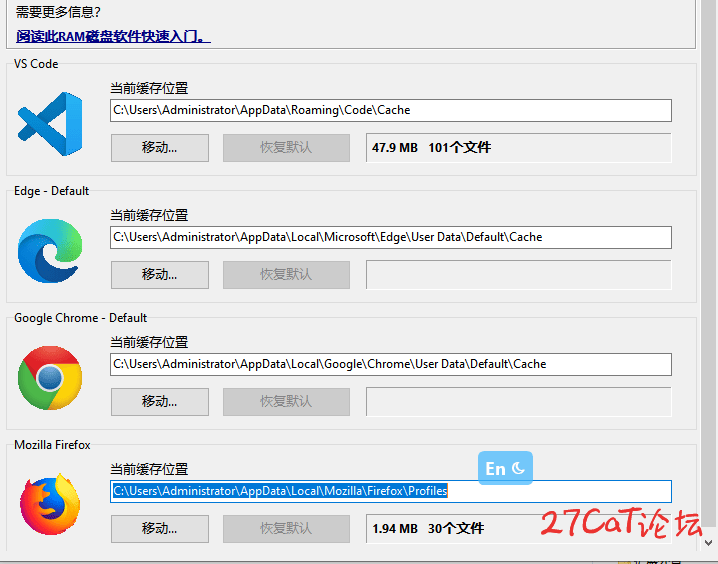Click the VS Code logo icon

tap(50, 124)
